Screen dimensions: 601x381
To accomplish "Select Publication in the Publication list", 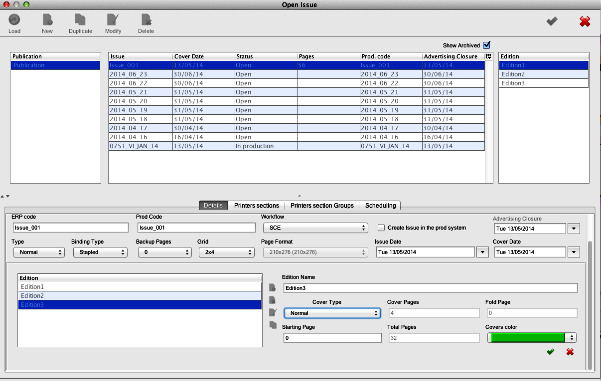I will (x=56, y=65).
